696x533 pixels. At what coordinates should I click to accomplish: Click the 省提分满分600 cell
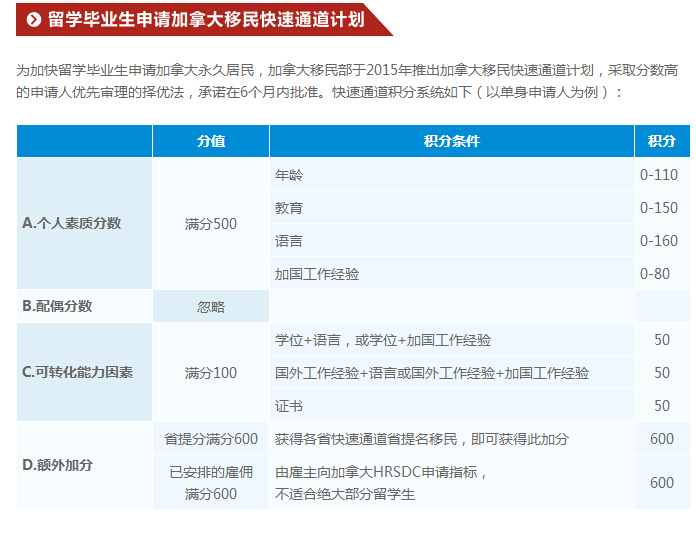(211, 438)
